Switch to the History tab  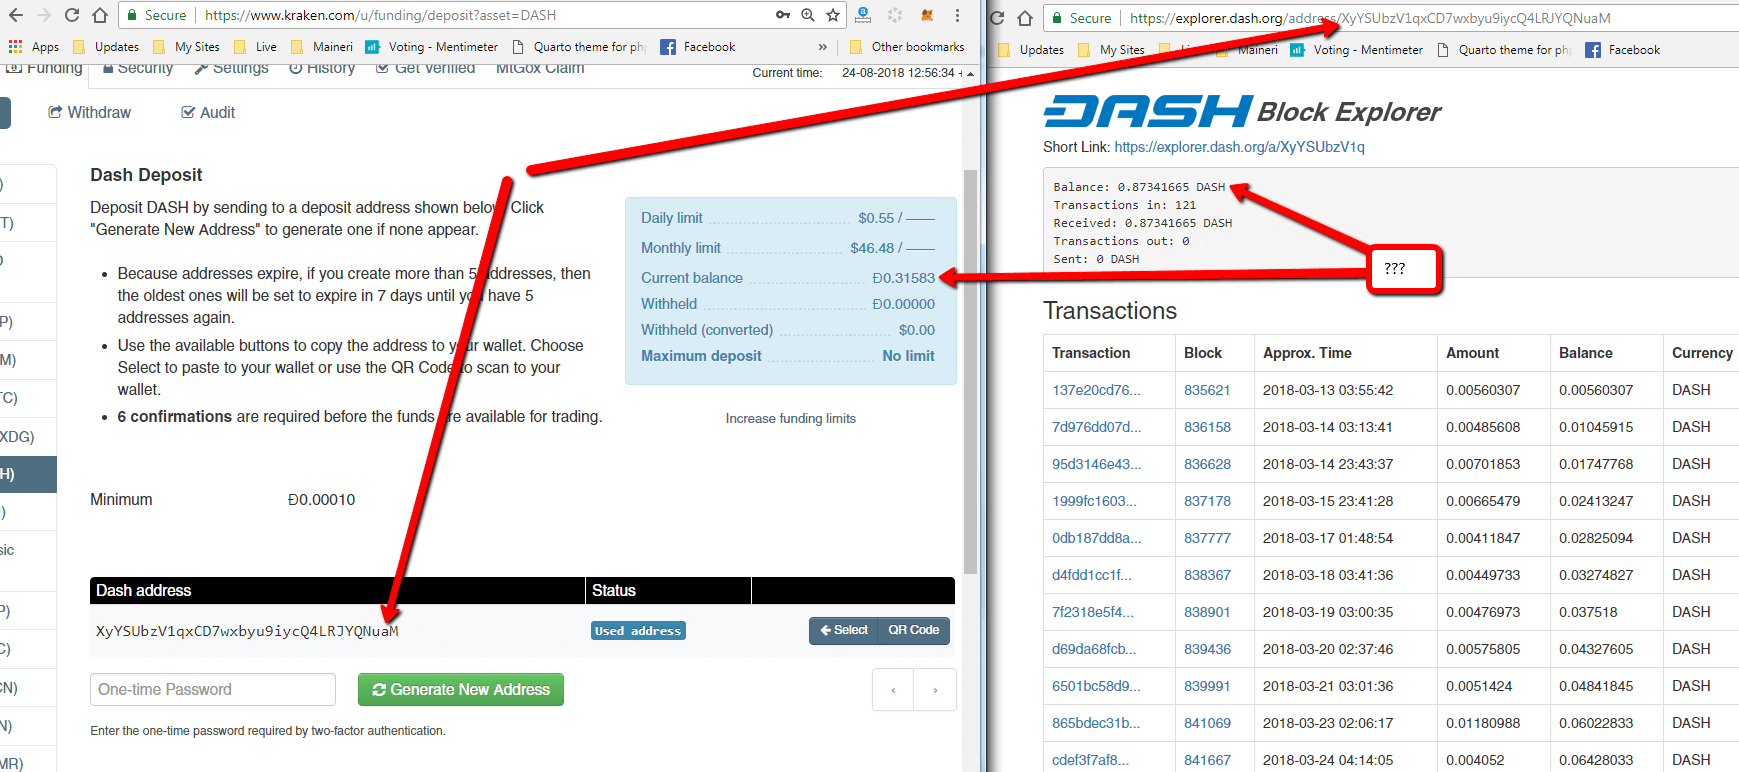coord(322,68)
